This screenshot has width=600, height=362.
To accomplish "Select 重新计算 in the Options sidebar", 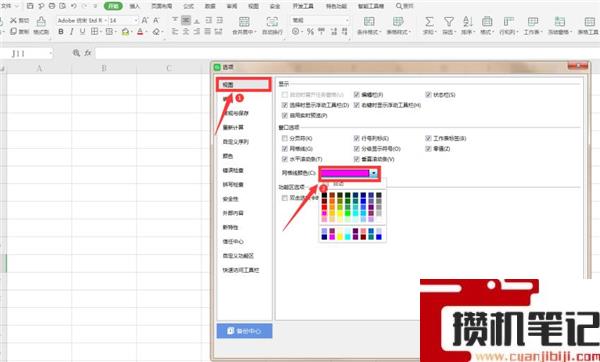I will pyautogui.click(x=233, y=127).
